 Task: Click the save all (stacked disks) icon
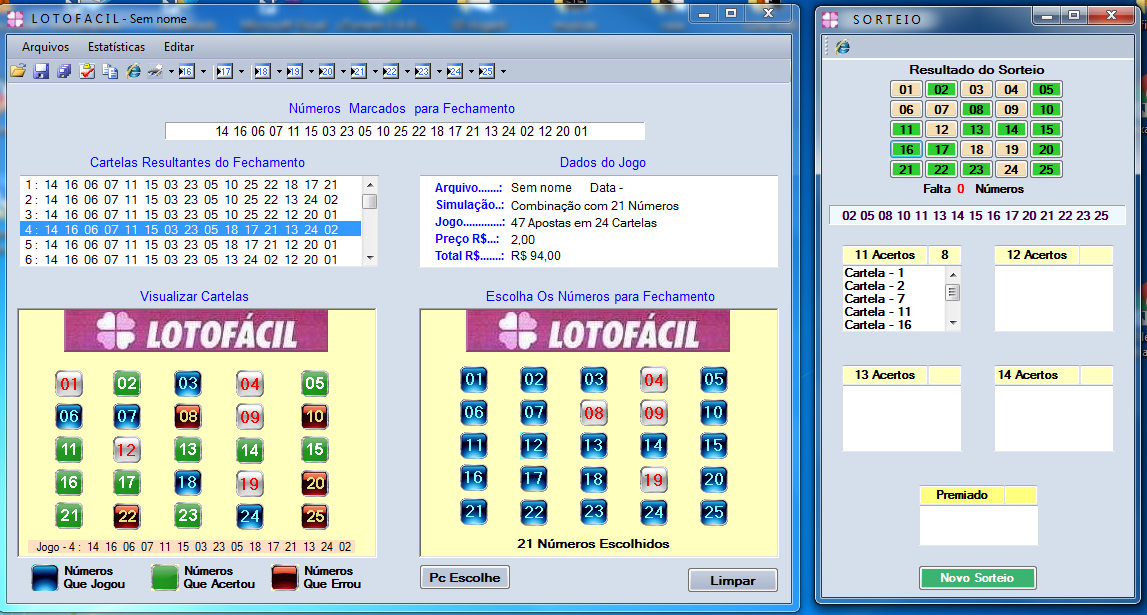tap(64, 71)
